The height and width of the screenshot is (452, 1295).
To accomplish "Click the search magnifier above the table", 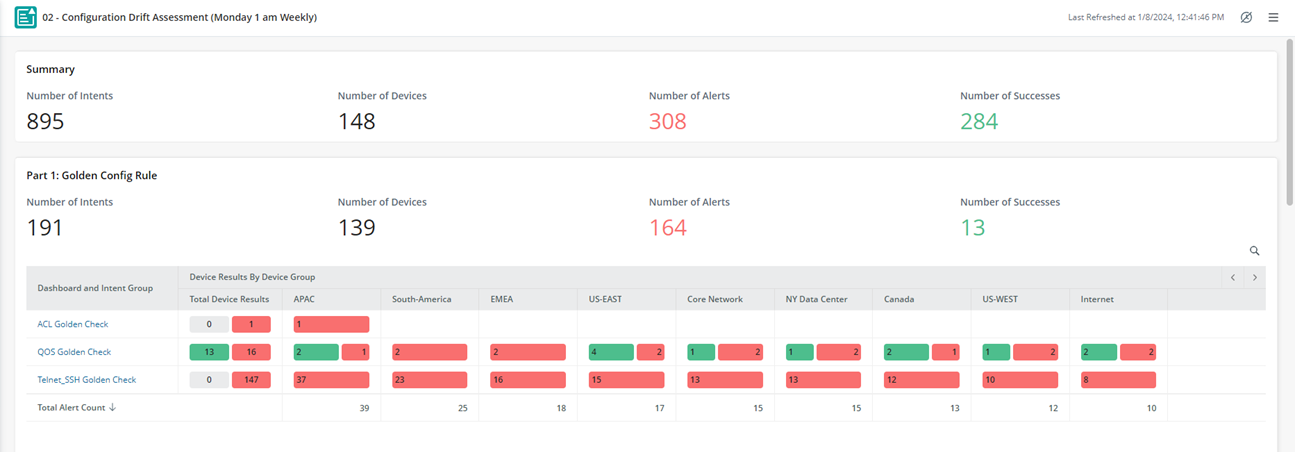I will tap(1254, 251).
